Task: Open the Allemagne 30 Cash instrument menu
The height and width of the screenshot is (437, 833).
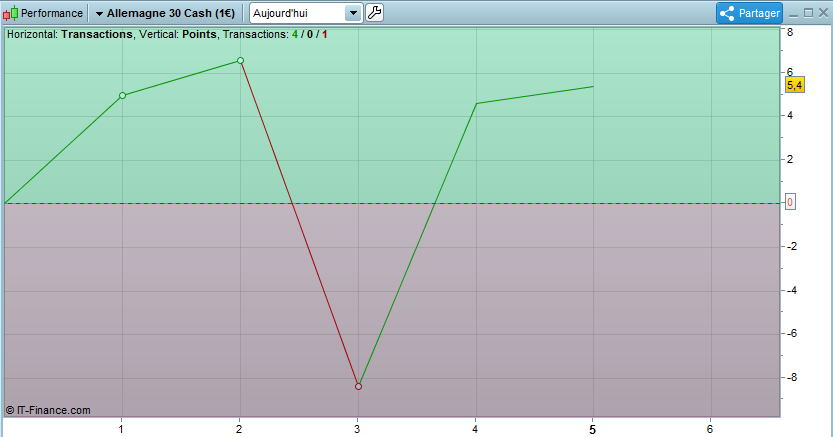Action: point(165,13)
